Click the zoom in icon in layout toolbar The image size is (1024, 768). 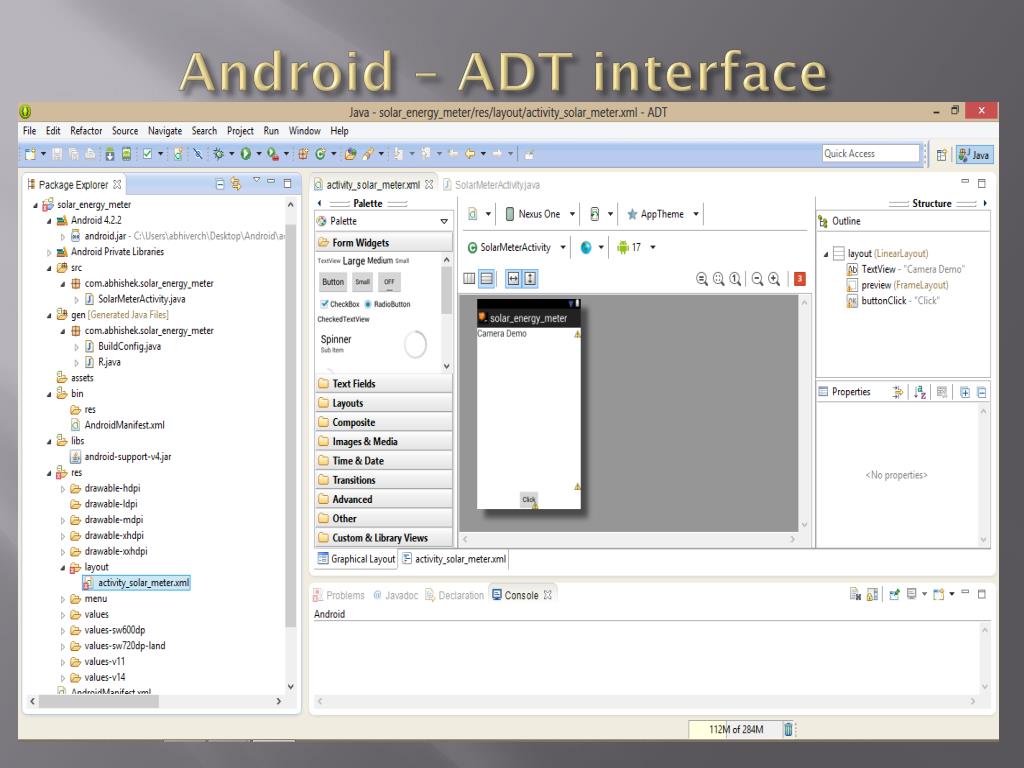775,279
